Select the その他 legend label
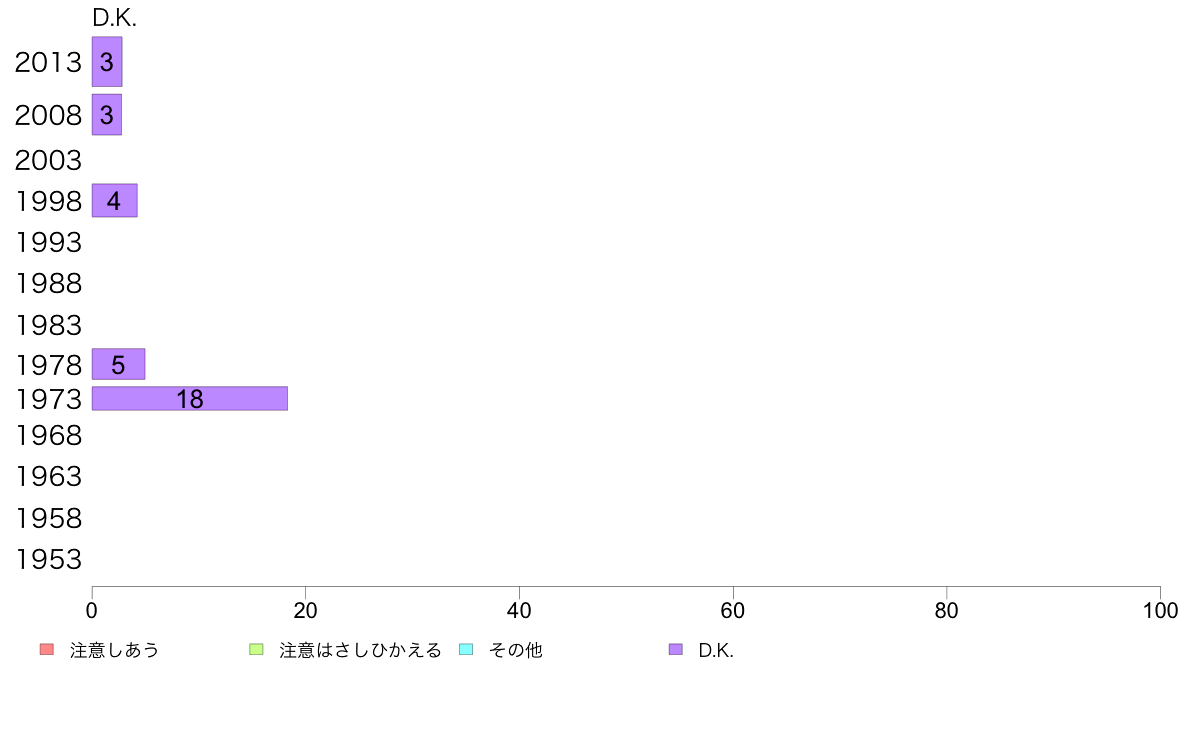 (x=516, y=650)
